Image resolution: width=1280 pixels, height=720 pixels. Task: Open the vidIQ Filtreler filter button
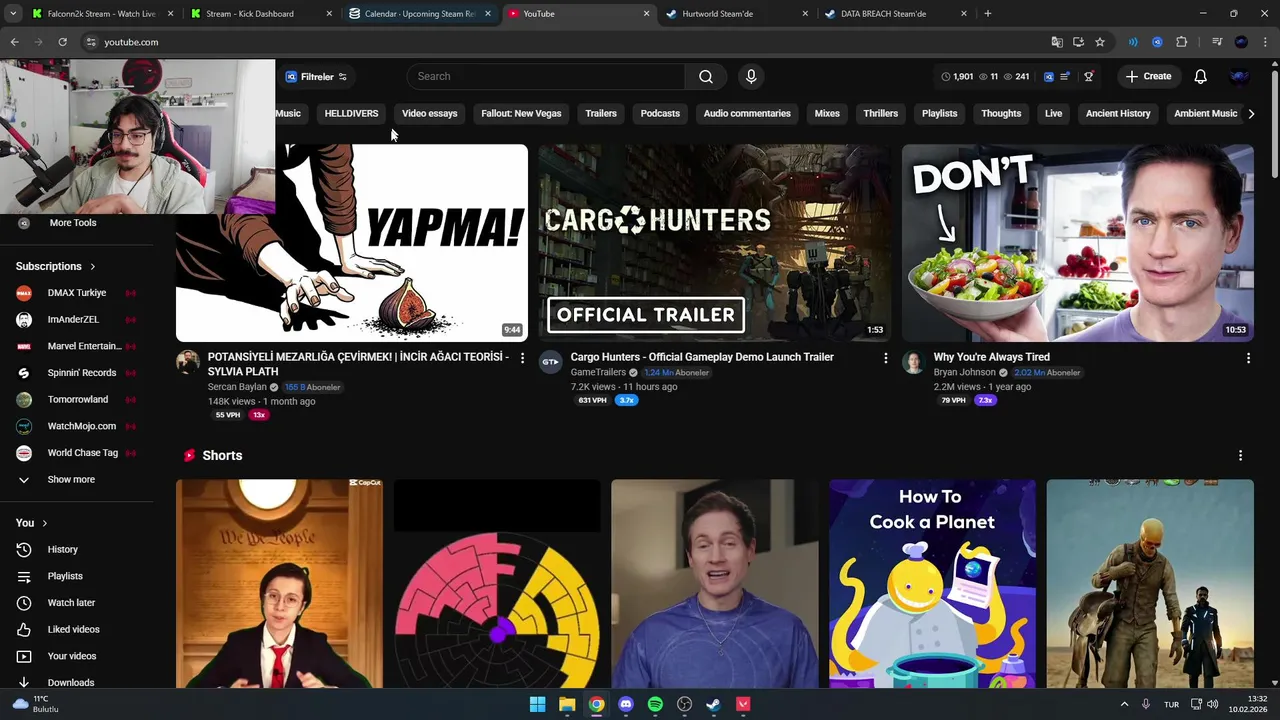tap(315, 77)
